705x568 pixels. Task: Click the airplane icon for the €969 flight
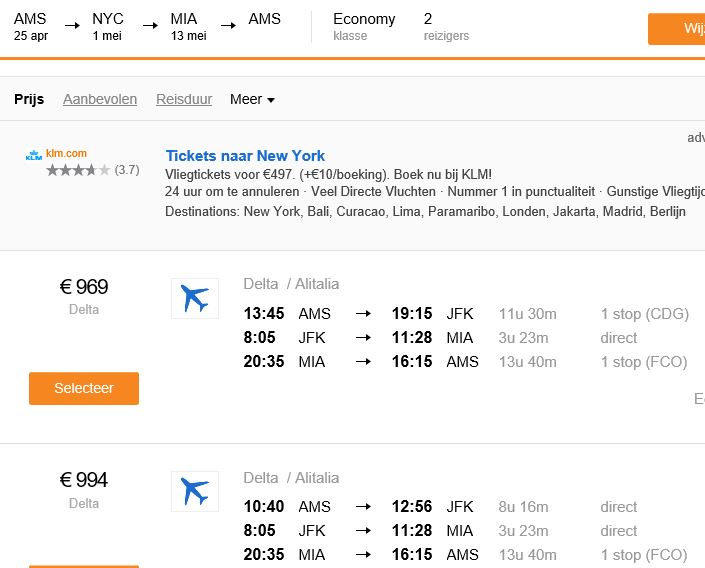(195, 298)
